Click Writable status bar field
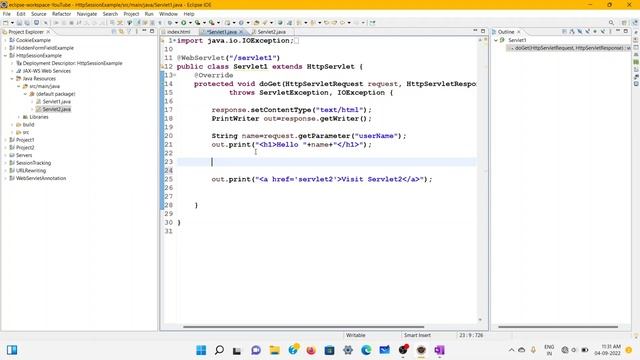 click(356, 335)
